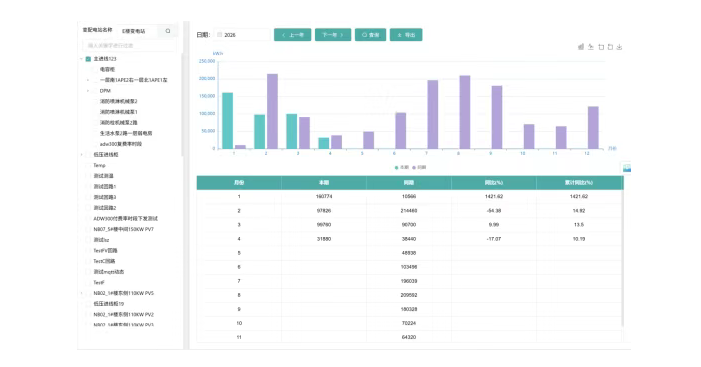701x367 pixels.
Task: Click table cell 70224
Action: (409, 323)
